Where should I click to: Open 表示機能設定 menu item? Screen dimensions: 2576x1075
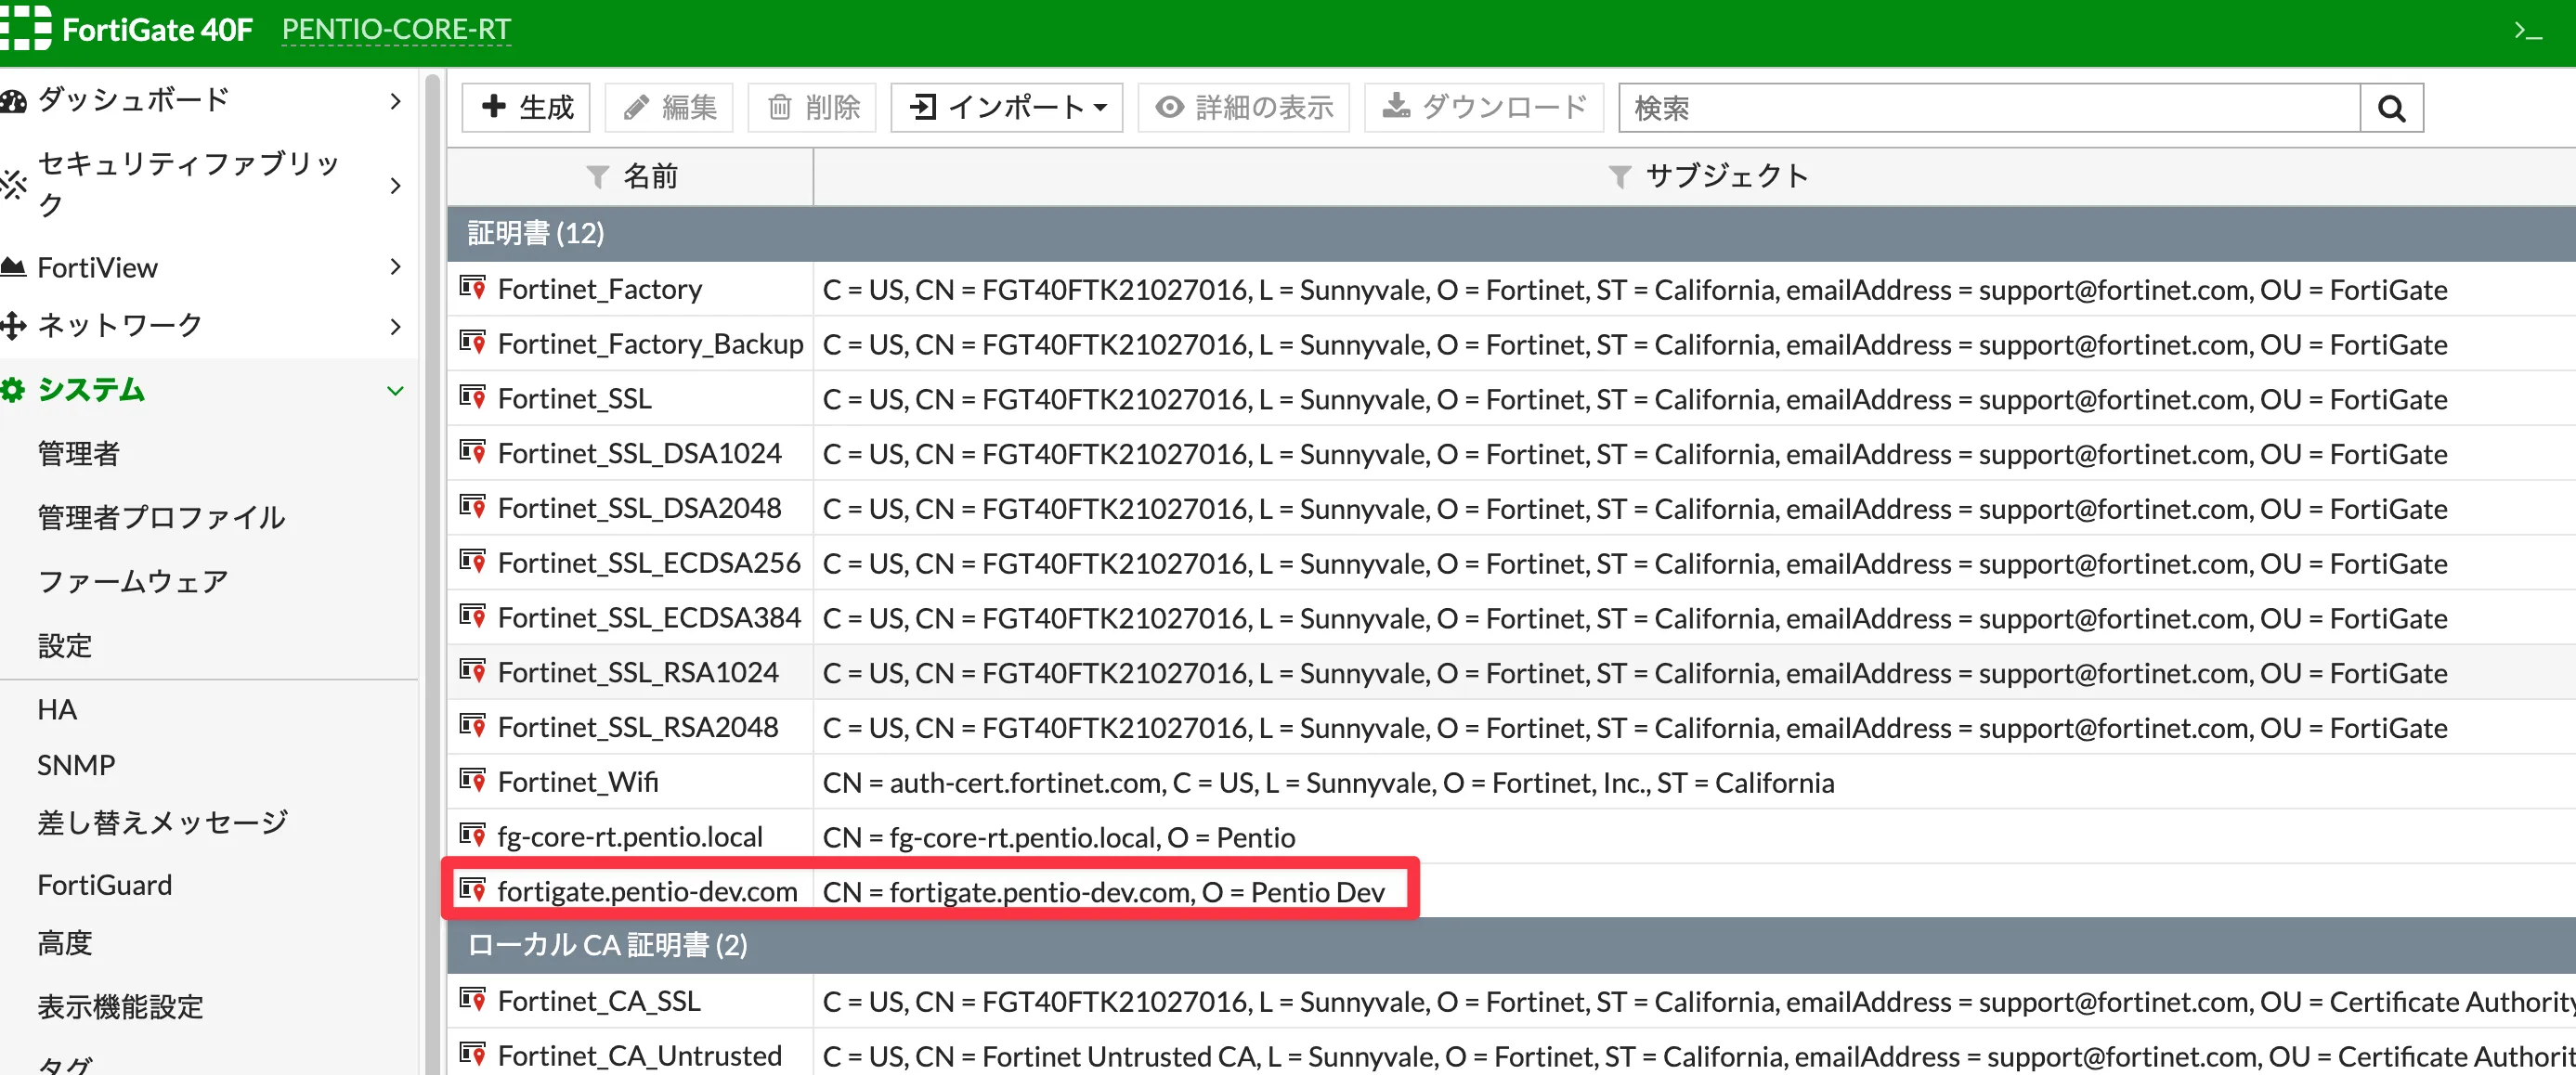click(121, 1006)
